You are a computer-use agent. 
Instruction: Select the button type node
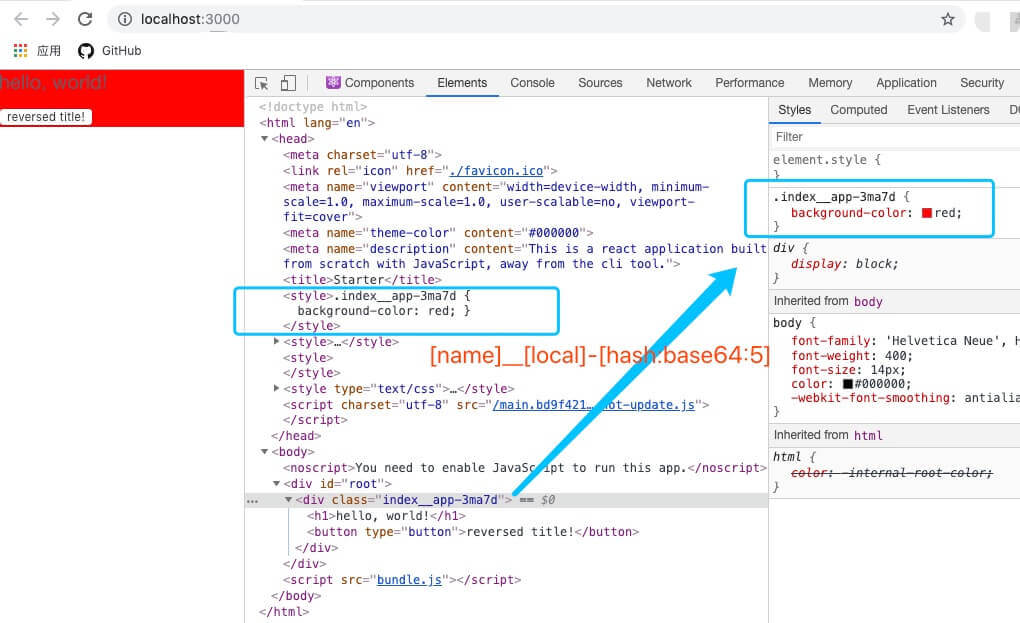pos(473,531)
